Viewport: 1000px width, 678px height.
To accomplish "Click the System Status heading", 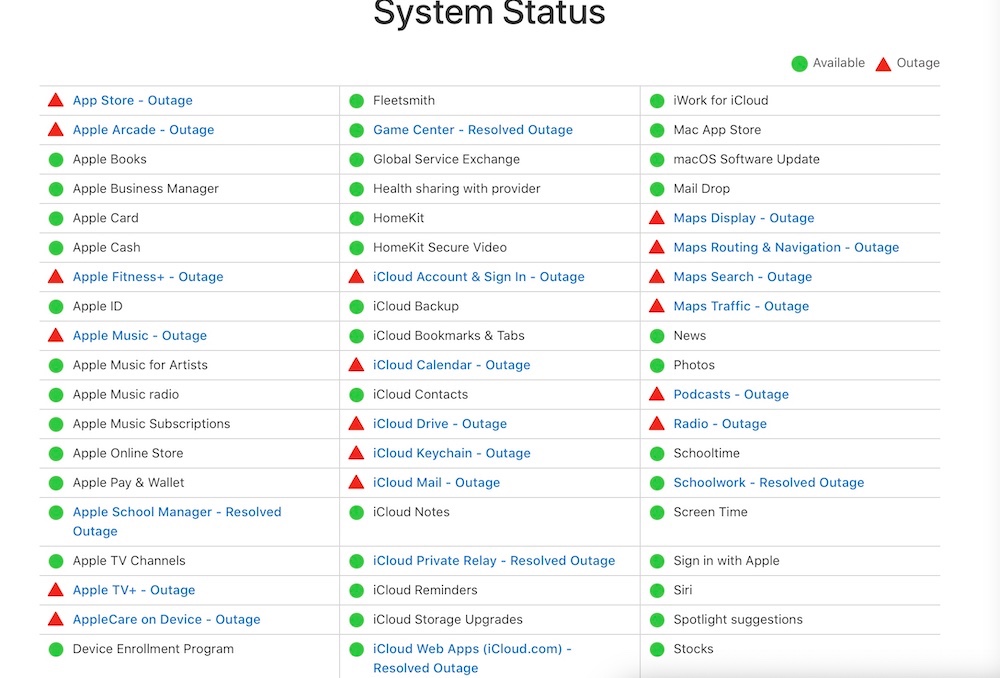I will click(x=489, y=14).
